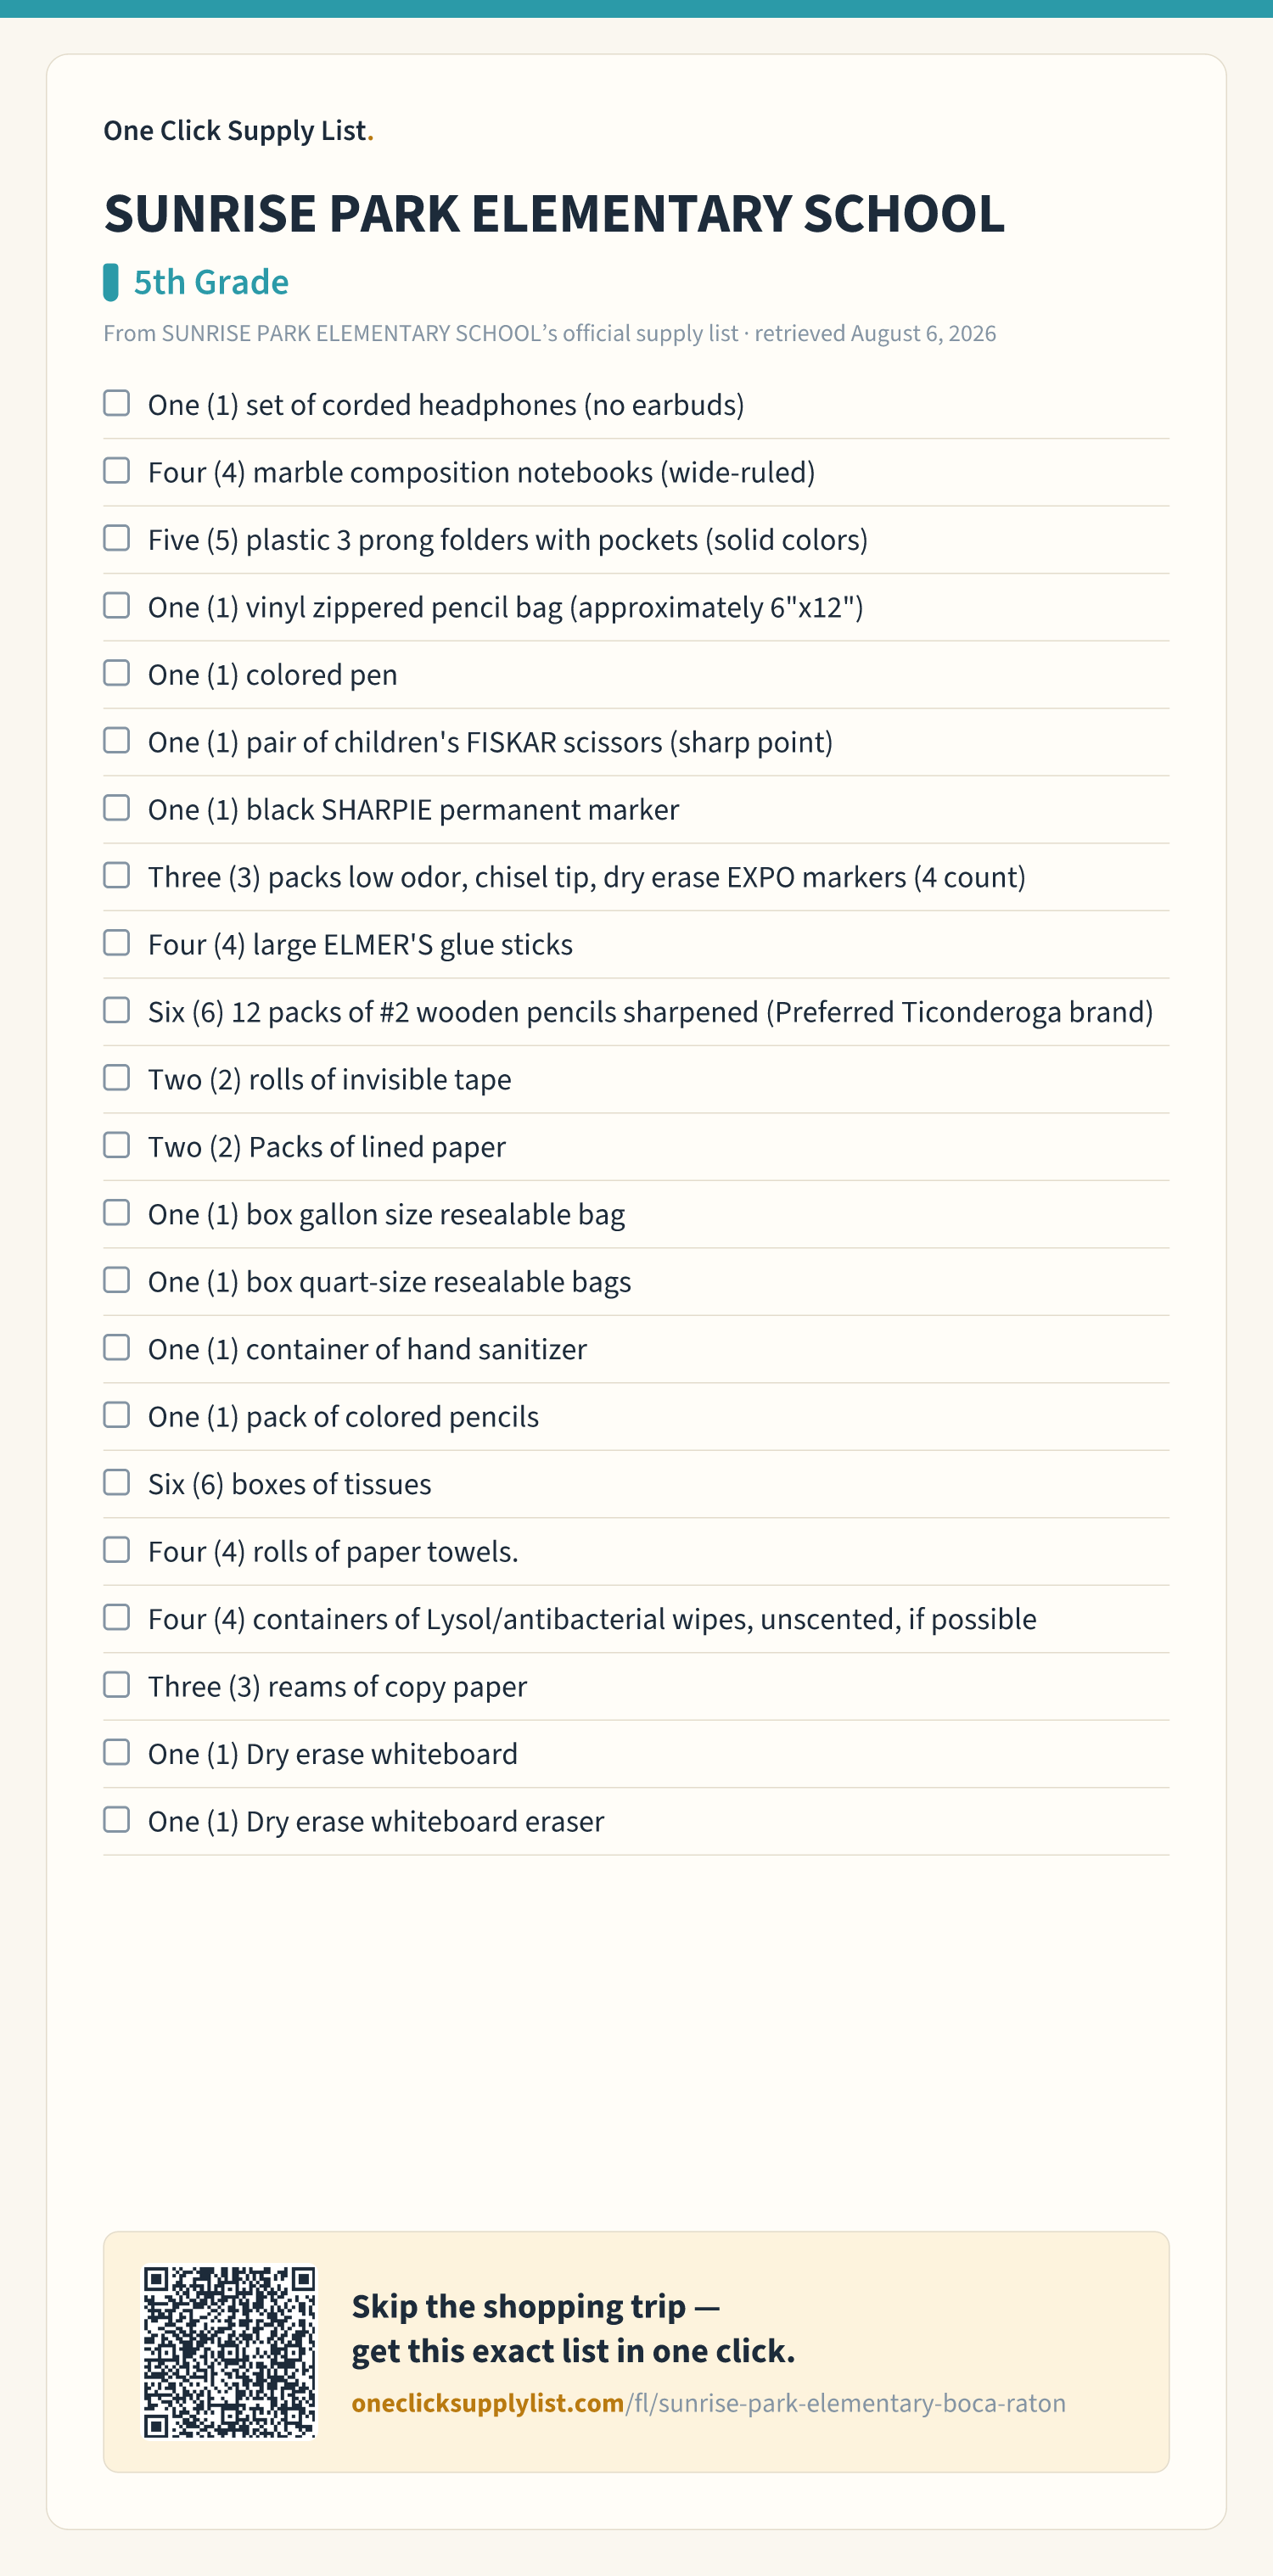The width and height of the screenshot is (1273, 2576).
Task: Mark ELMER'S glue sticks checkbox
Action: pyautogui.click(x=117, y=943)
